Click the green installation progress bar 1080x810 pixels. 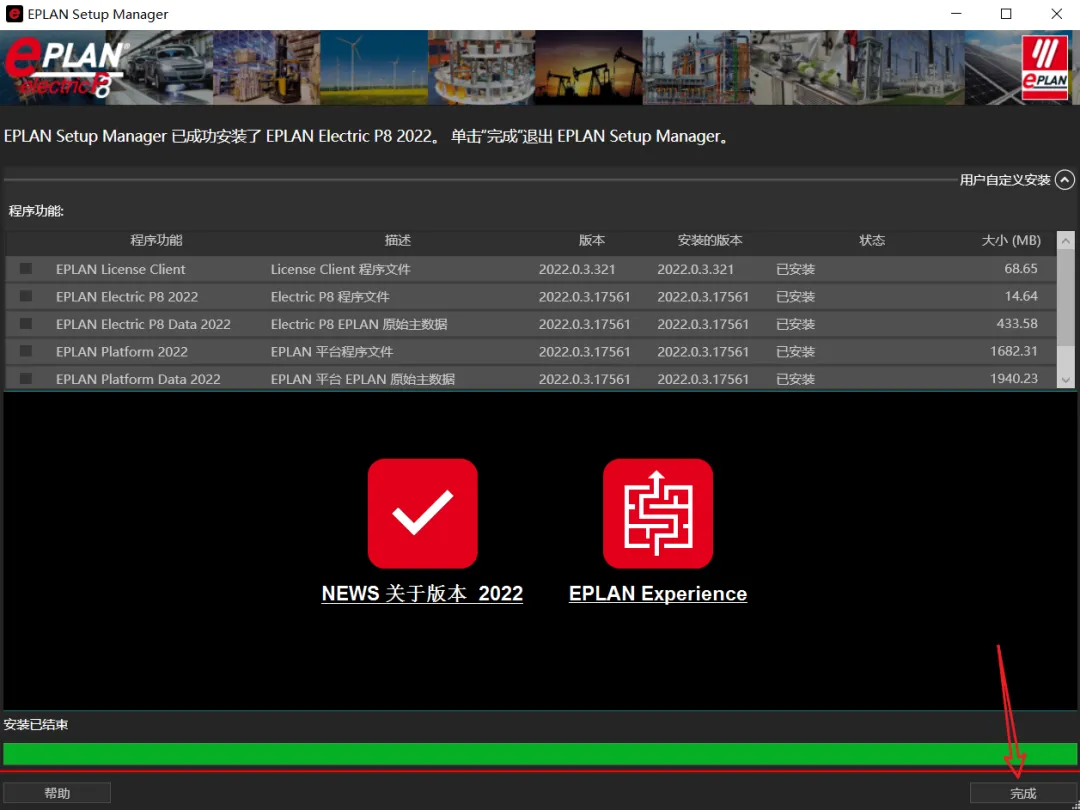coord(539,754)
